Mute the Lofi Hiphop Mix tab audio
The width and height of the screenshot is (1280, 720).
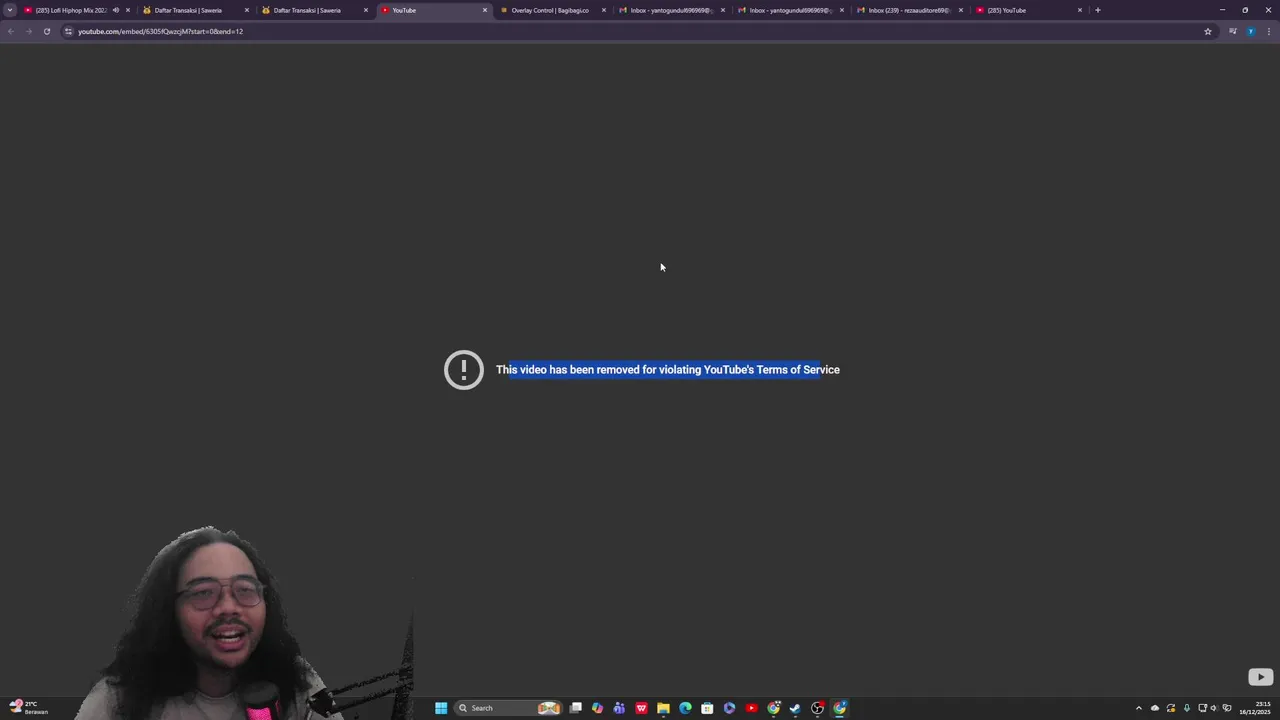tap(116, 10)
